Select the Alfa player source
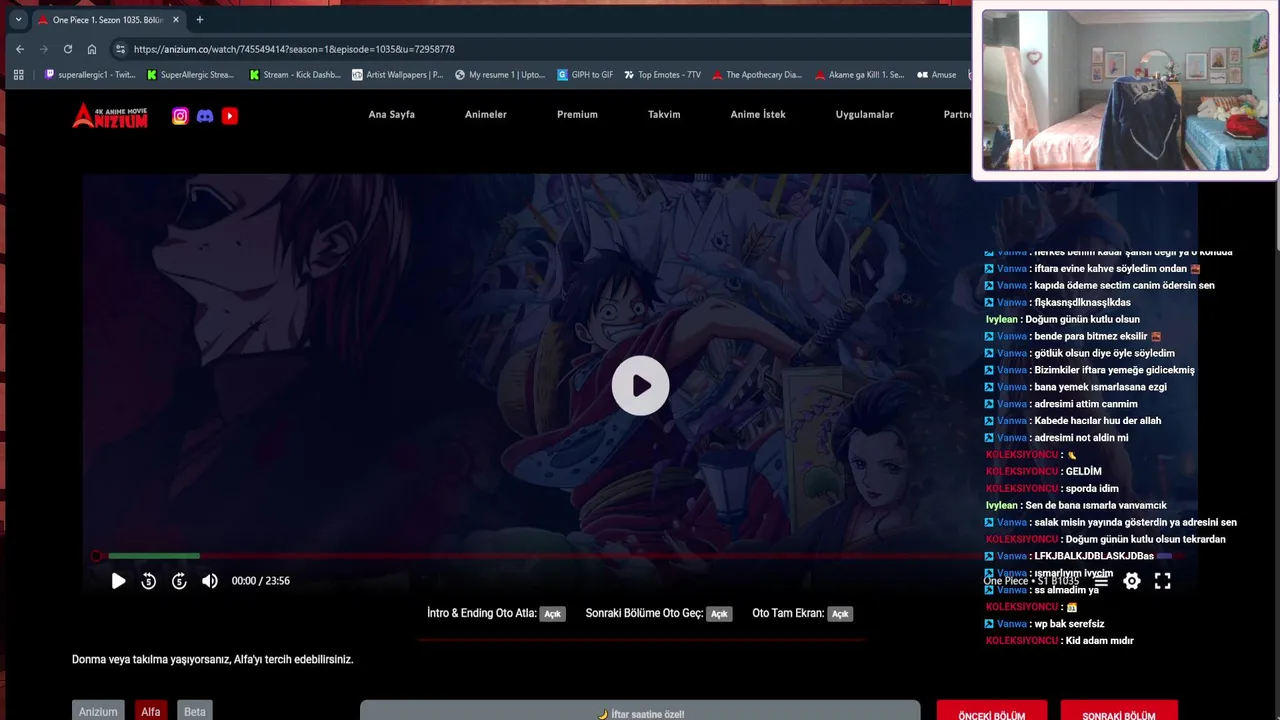1280x720 pixels. [x=151, y=711]
